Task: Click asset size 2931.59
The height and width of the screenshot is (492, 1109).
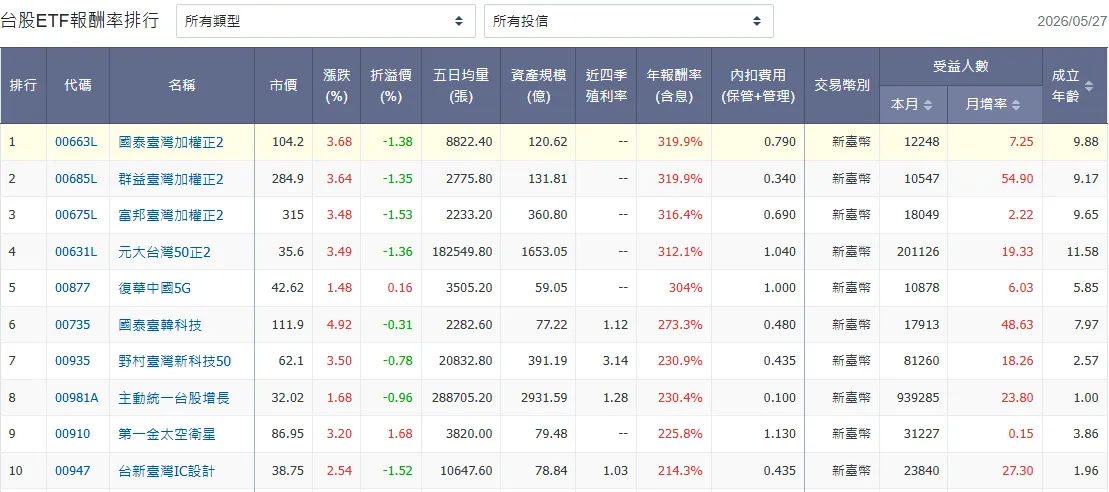Action: 543,398
